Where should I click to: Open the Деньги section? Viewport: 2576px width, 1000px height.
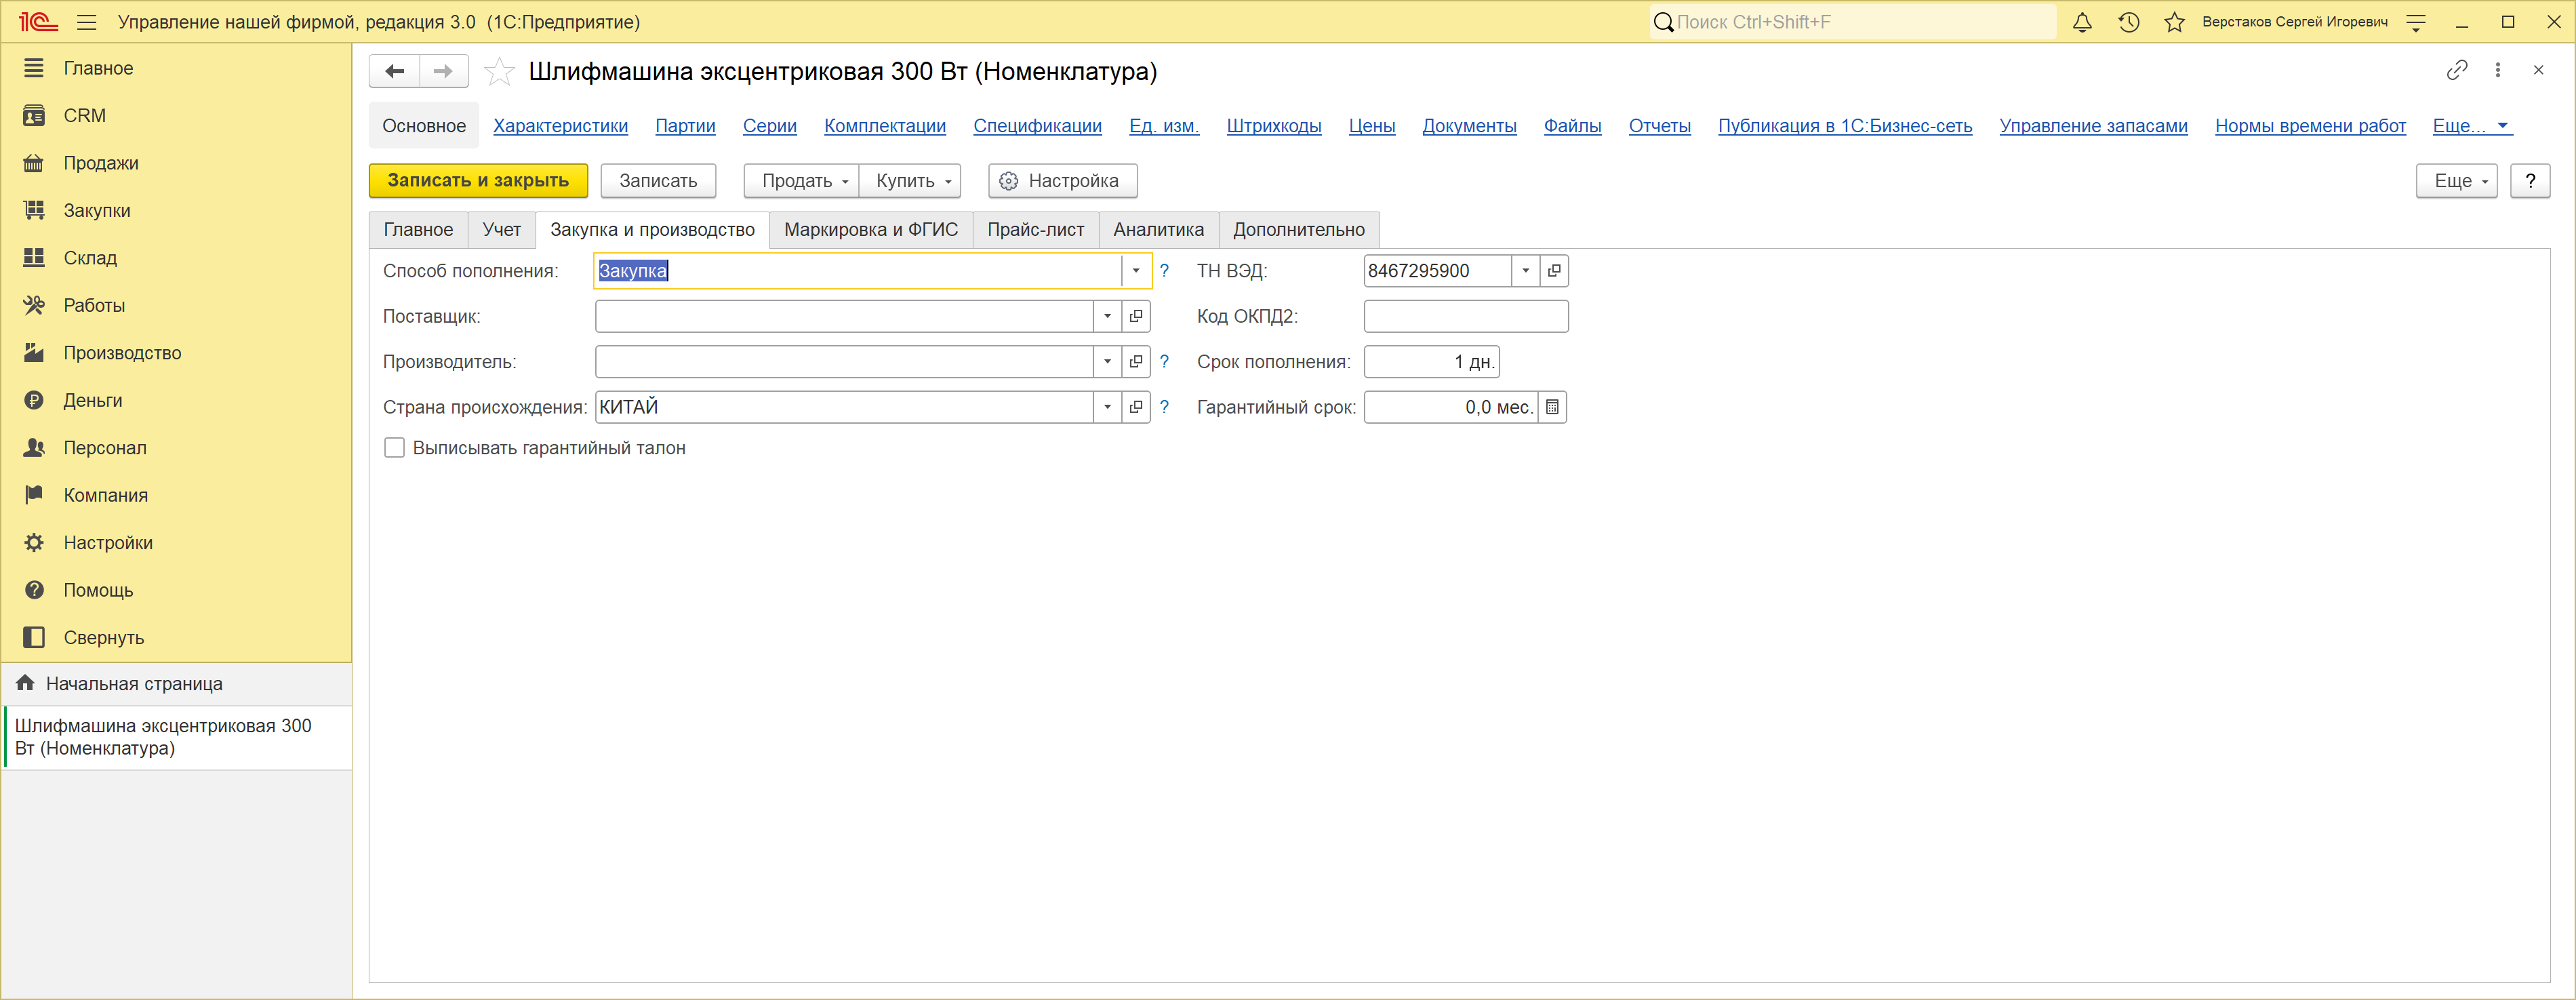tap(176, 400)
